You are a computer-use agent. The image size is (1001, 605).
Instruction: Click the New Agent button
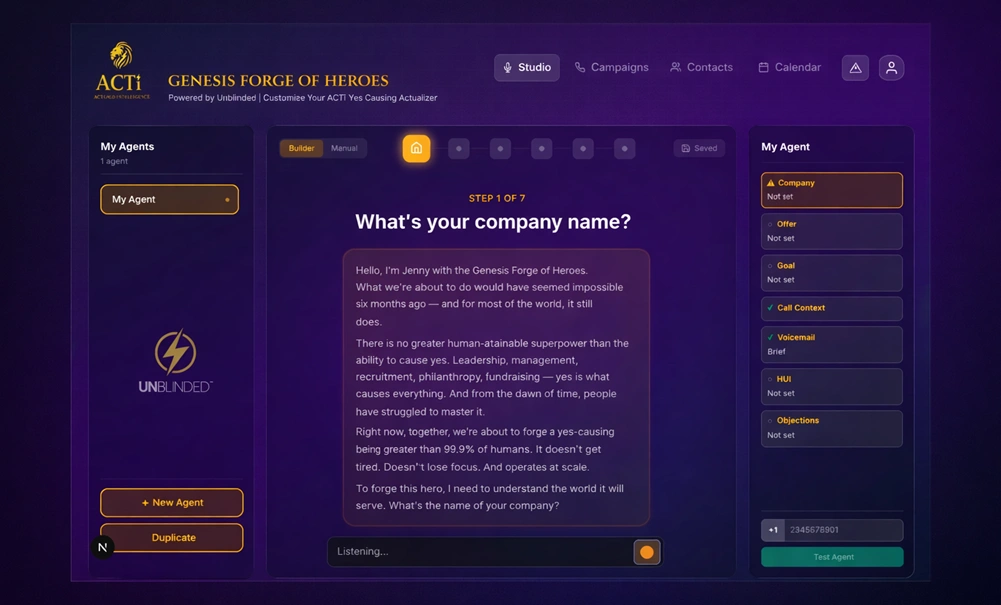pos(171,503)
